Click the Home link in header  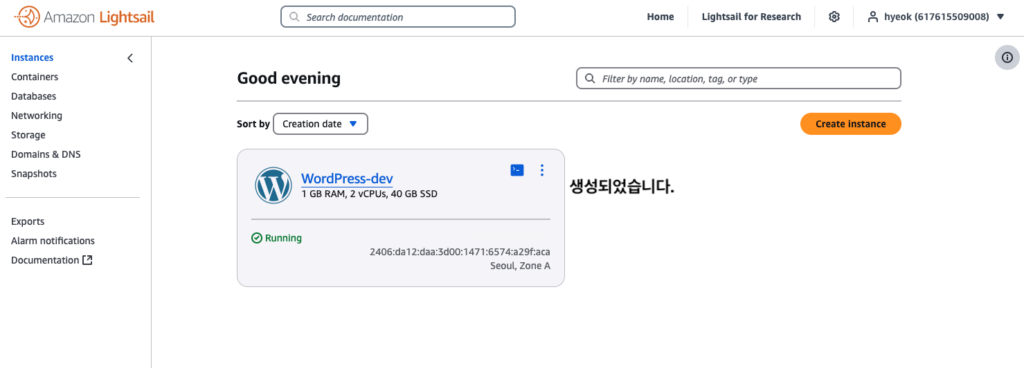click(x=660, y=17)
